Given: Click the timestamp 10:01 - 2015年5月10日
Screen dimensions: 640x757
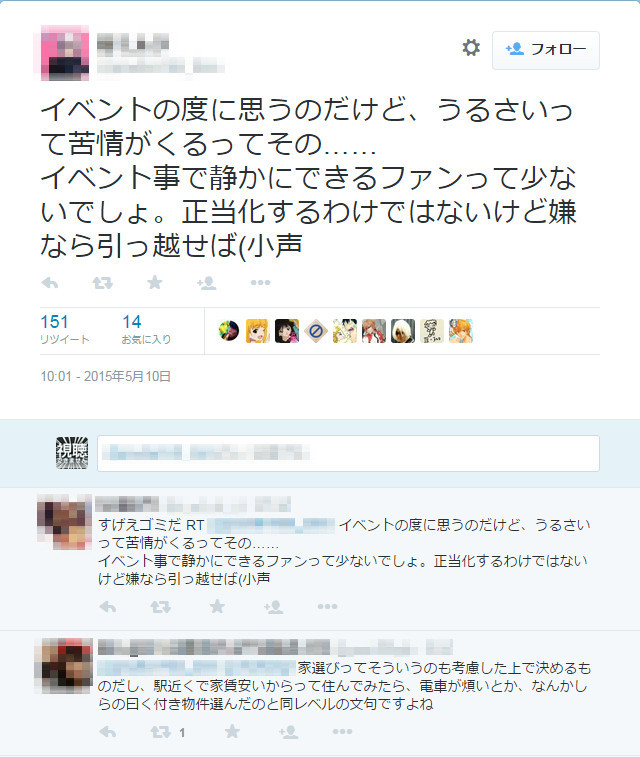Looking at the screenshot, I should [x=106, y=377].
